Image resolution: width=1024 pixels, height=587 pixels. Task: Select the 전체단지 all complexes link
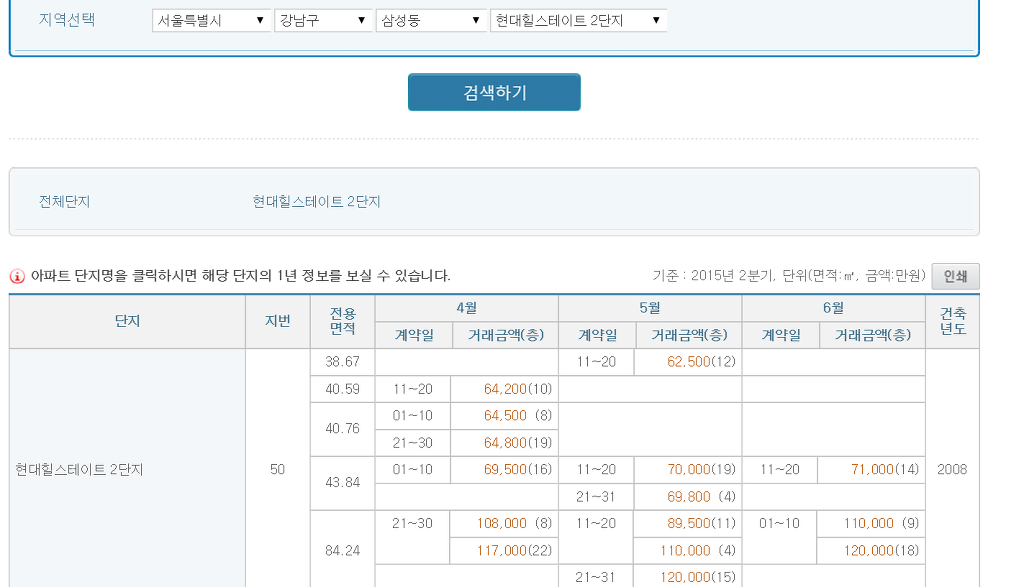64,201
